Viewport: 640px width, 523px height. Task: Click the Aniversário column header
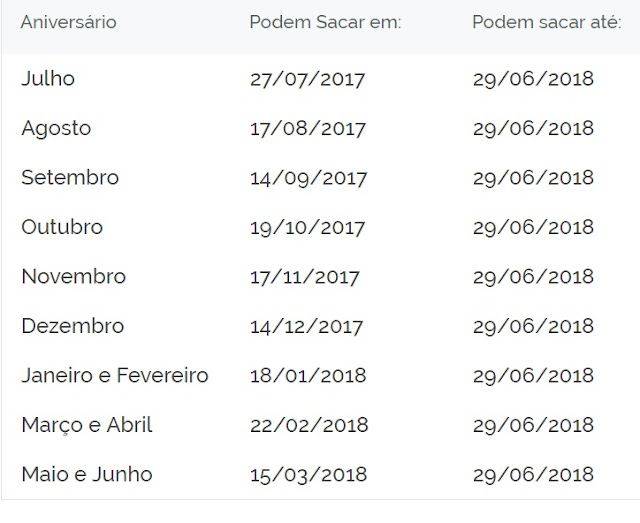pos(68,22)
